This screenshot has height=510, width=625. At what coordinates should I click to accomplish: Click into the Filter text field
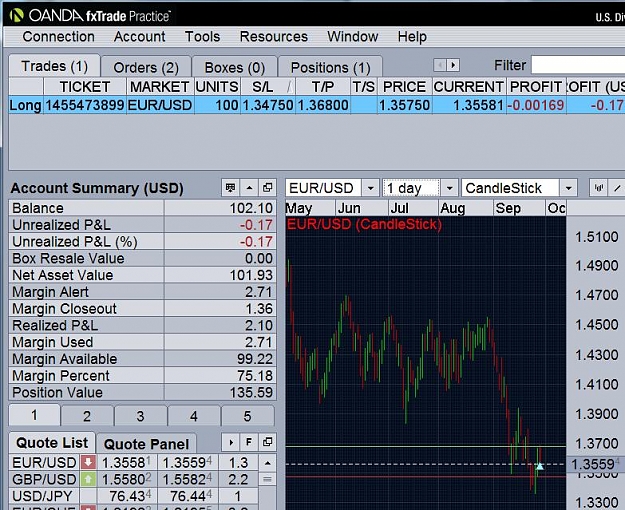coord(578,65)
